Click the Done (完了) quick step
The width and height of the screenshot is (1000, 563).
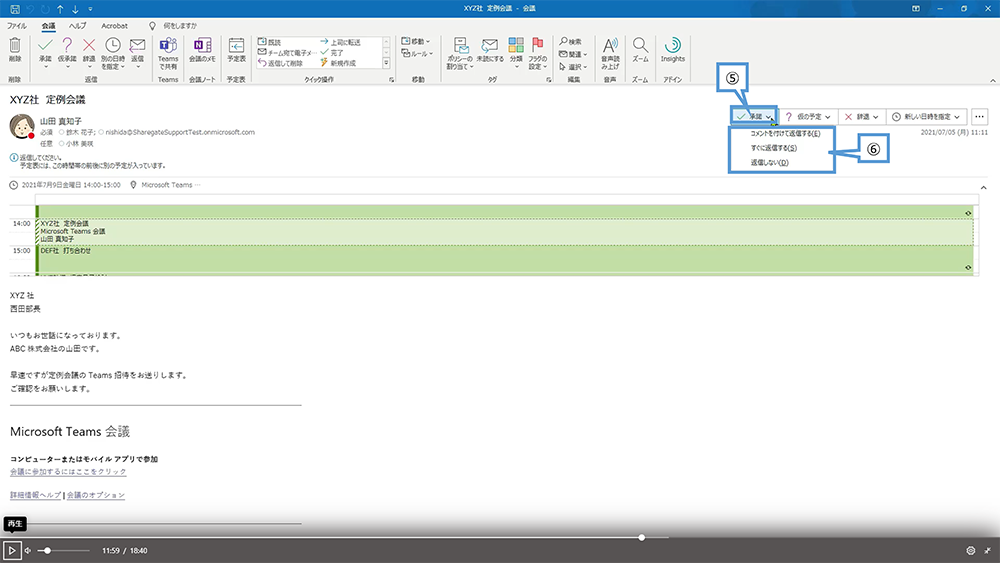click(x=332, y=52)
